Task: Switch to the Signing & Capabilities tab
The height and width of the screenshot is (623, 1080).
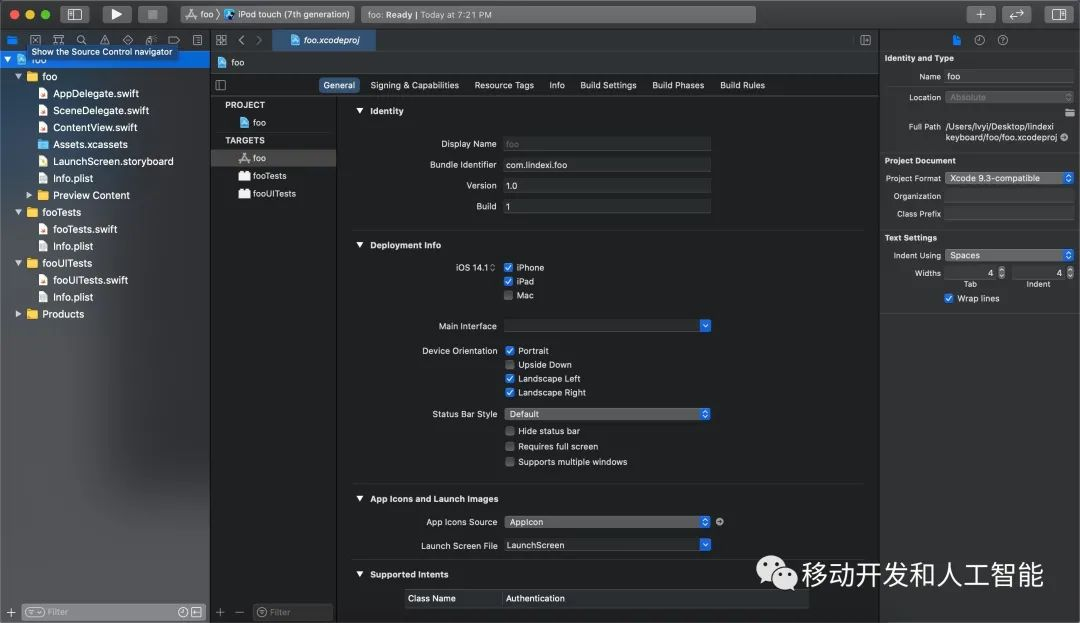Action: click(x=414, y=85)
